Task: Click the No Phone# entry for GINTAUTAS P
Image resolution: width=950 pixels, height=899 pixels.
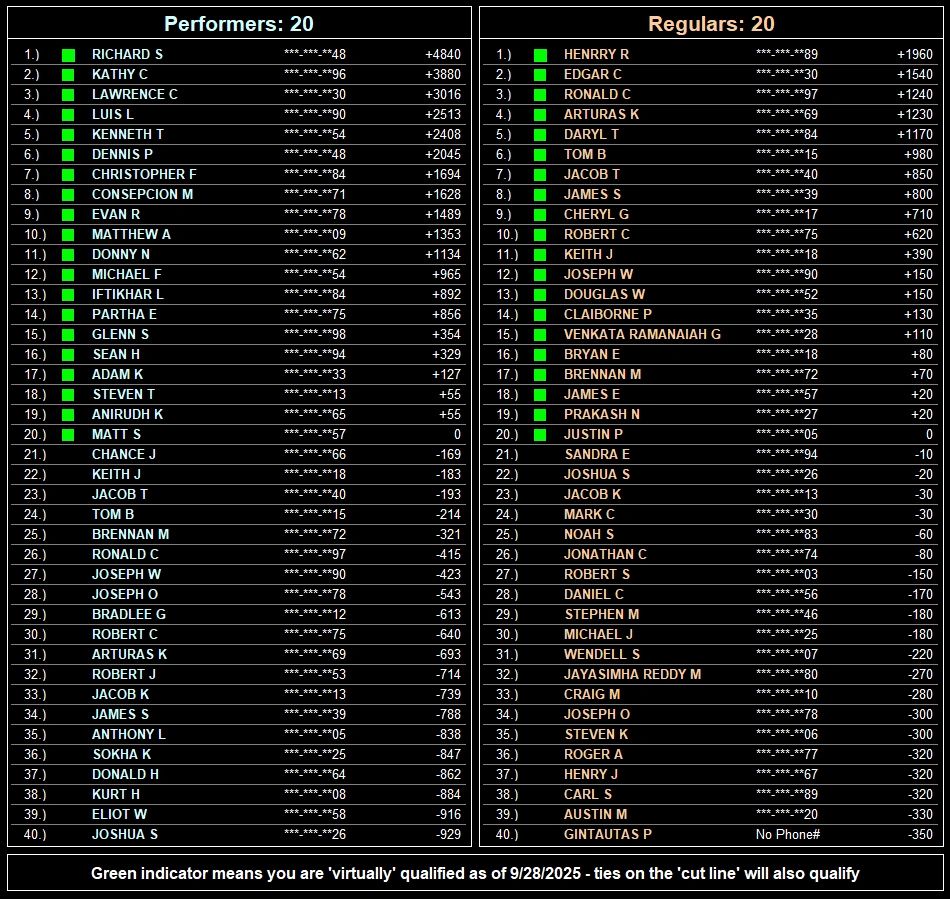Action: click(788, 835)
